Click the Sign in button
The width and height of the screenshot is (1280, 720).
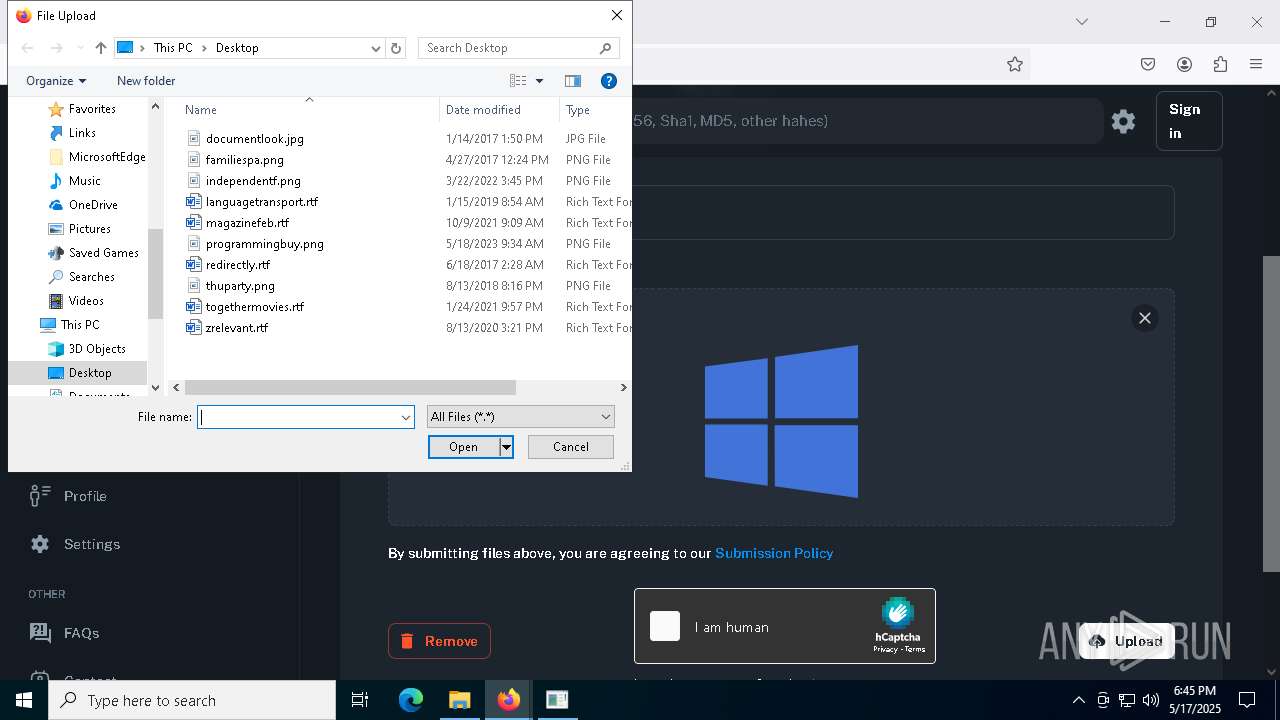1189,121
